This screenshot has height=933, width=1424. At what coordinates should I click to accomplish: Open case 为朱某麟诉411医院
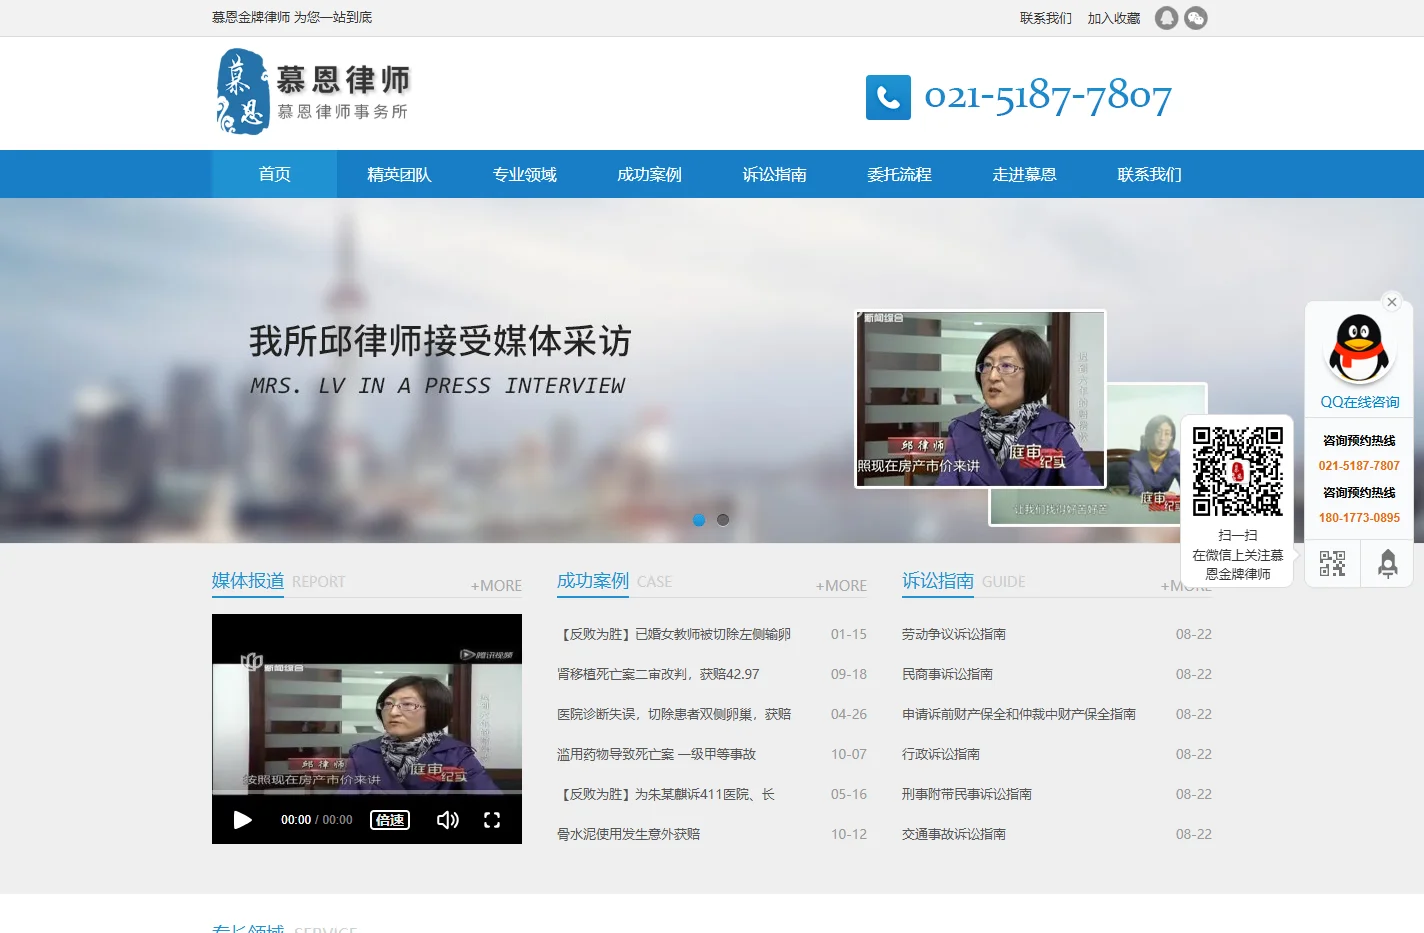coord(666,794)
